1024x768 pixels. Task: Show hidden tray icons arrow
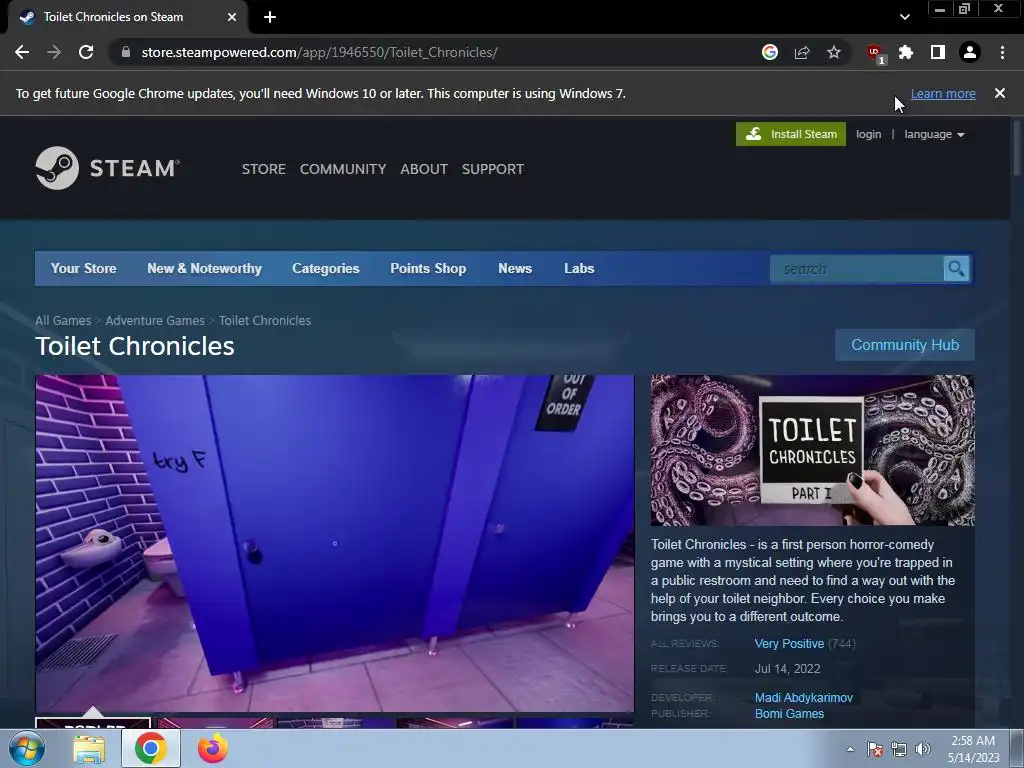(x=850, y=749)
